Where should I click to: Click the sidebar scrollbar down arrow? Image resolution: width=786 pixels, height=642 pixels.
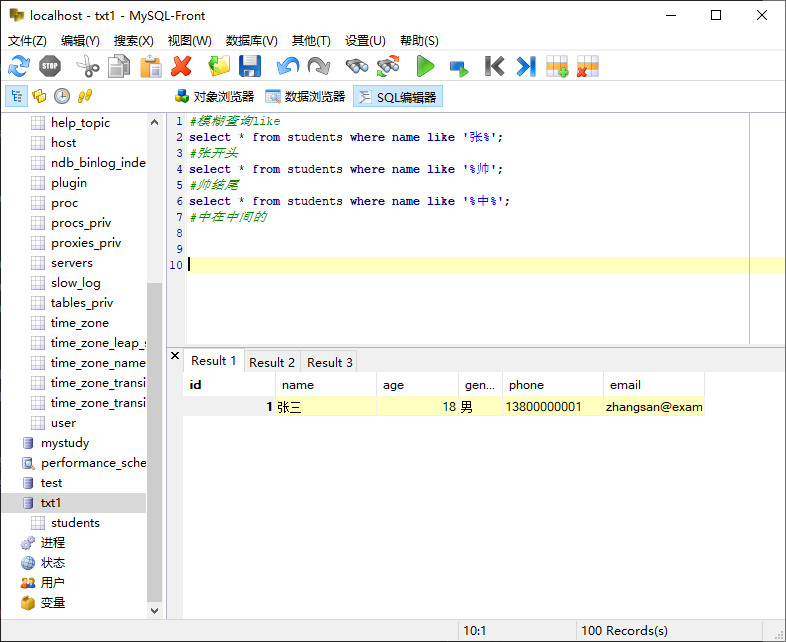pyautogui.click(x=154, y=610)
